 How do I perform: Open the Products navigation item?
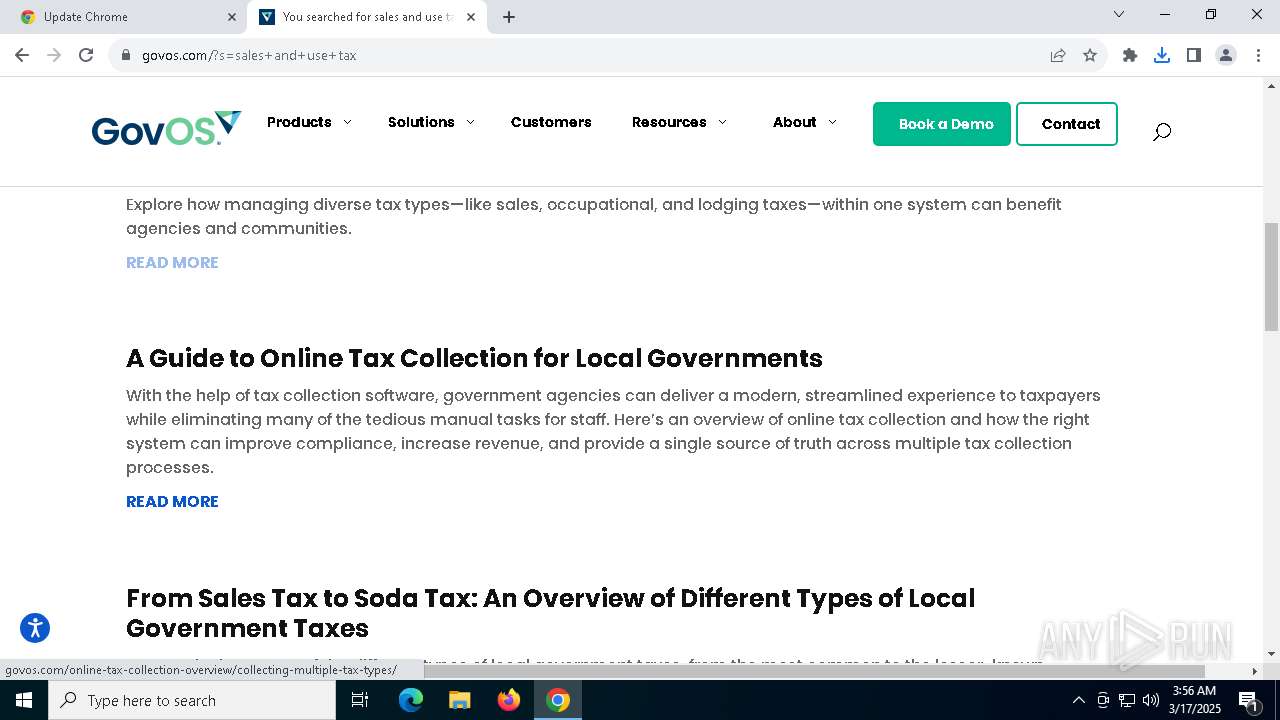(299, 122)
